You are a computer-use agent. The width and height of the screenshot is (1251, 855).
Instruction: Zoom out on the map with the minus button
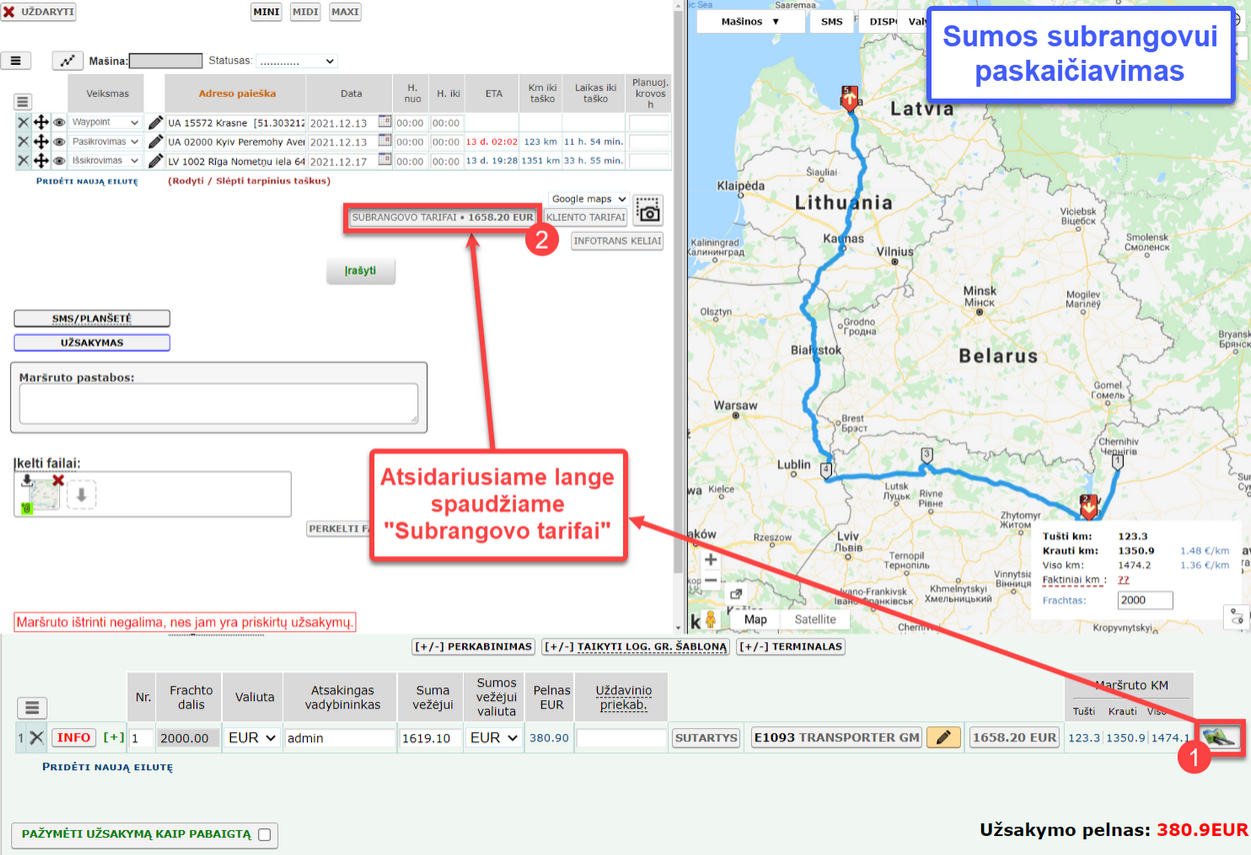coord(711,581)
